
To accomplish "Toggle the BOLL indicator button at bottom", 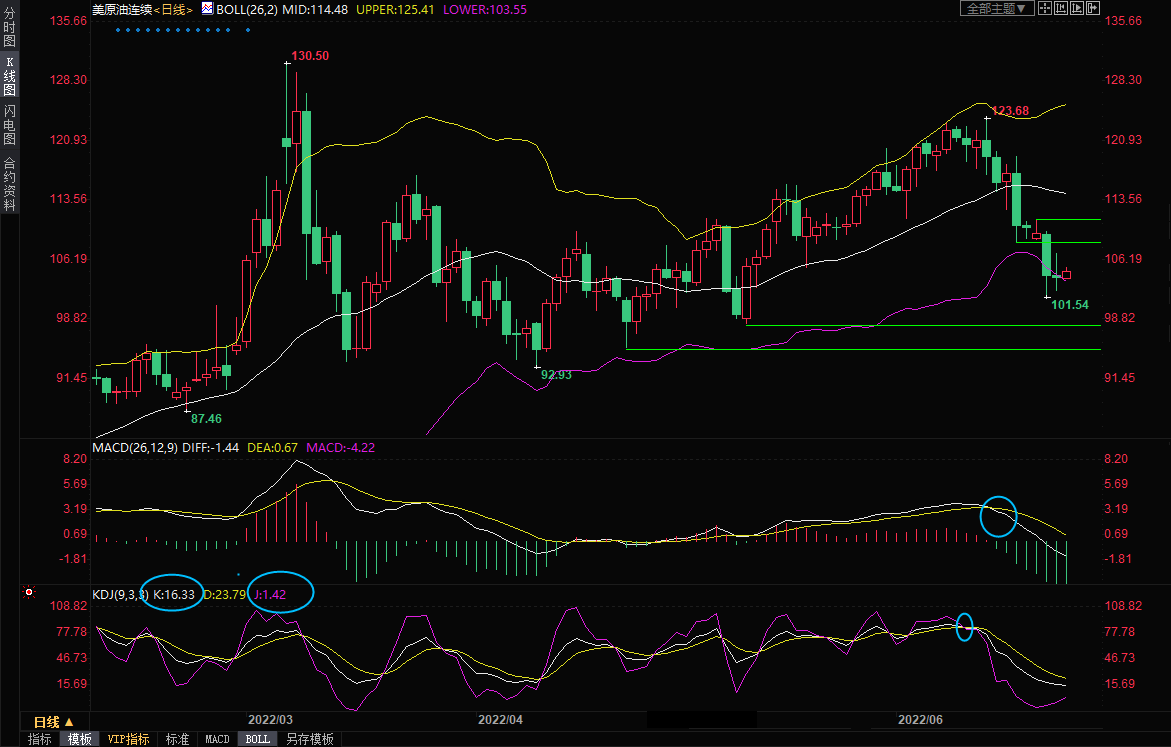I will 257,739.
